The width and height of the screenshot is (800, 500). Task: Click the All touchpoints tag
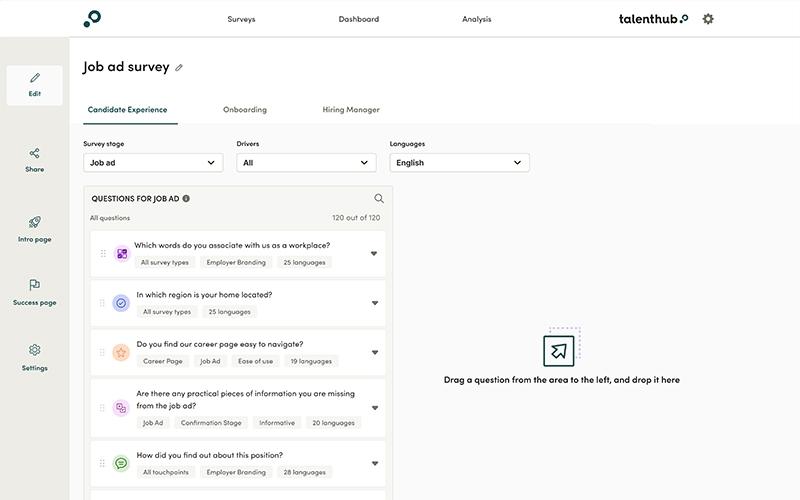pos(166,472)
